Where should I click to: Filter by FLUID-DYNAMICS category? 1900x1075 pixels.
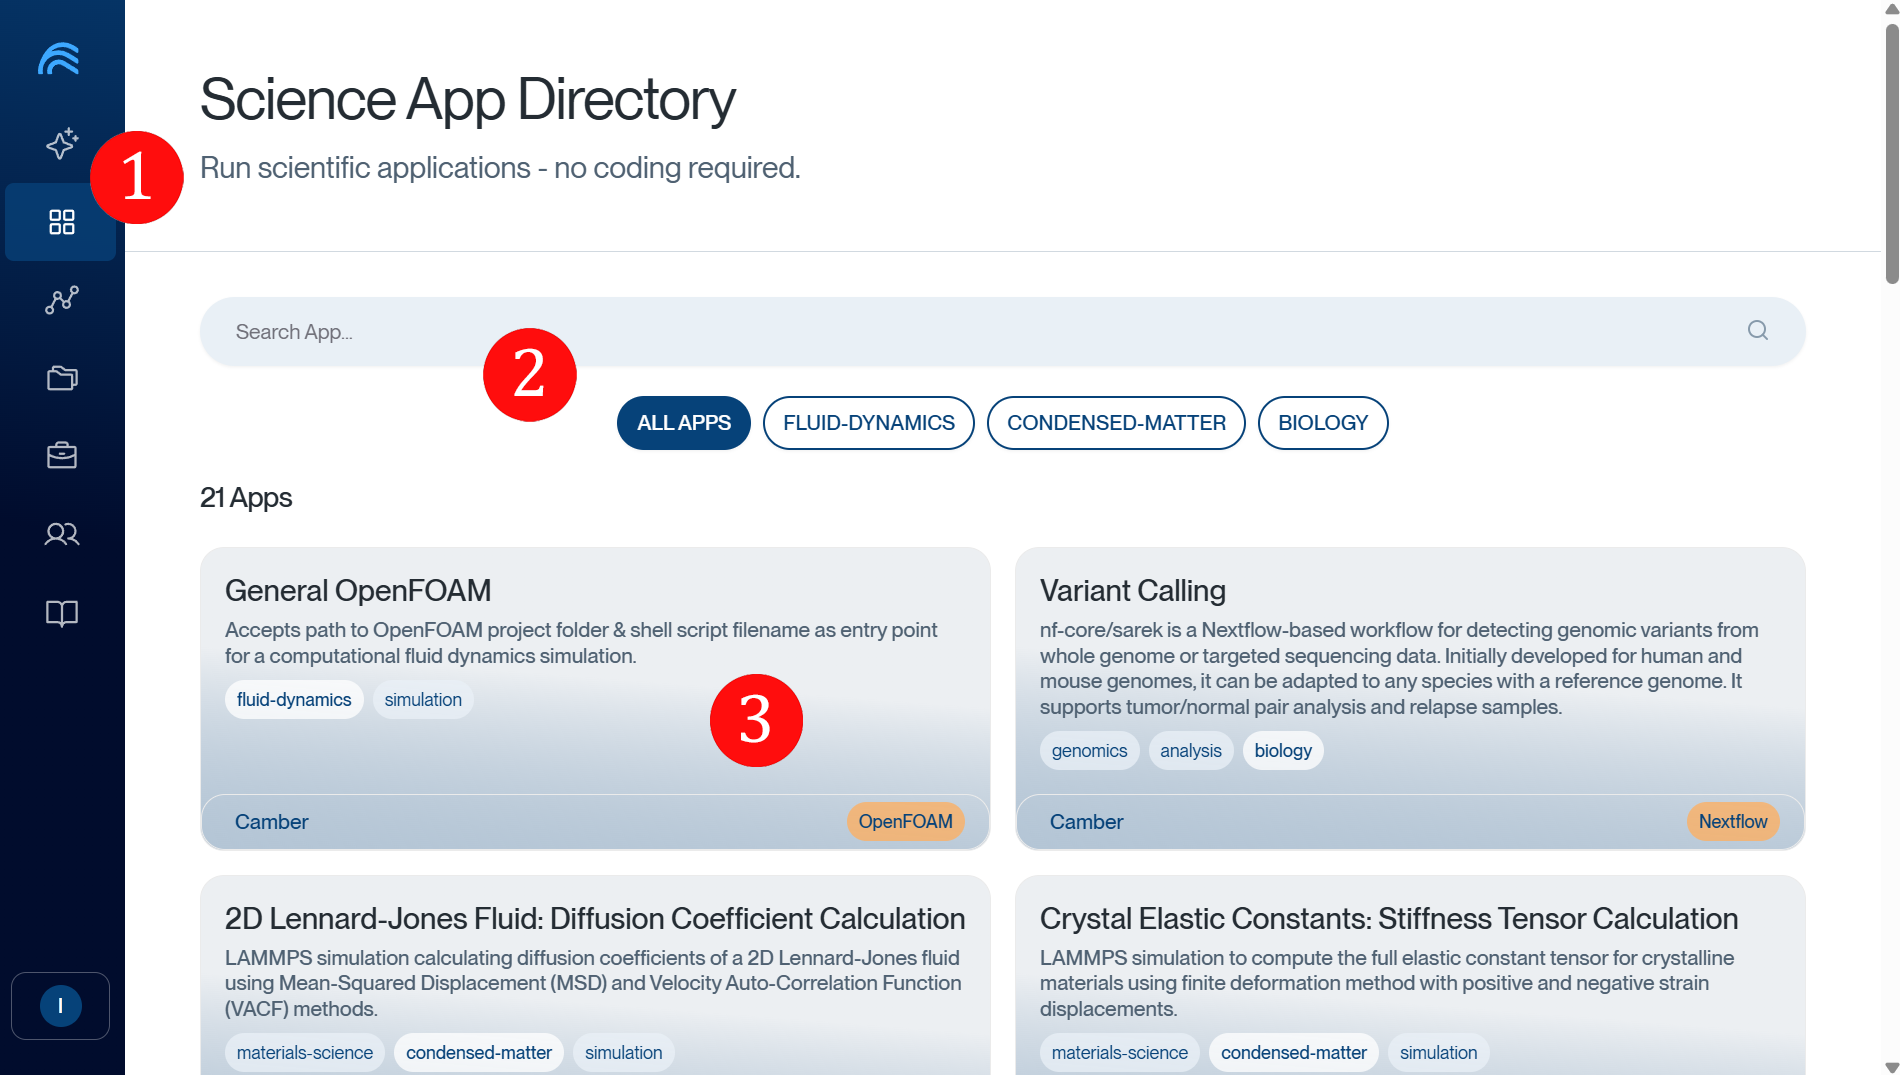coord(868,423)
